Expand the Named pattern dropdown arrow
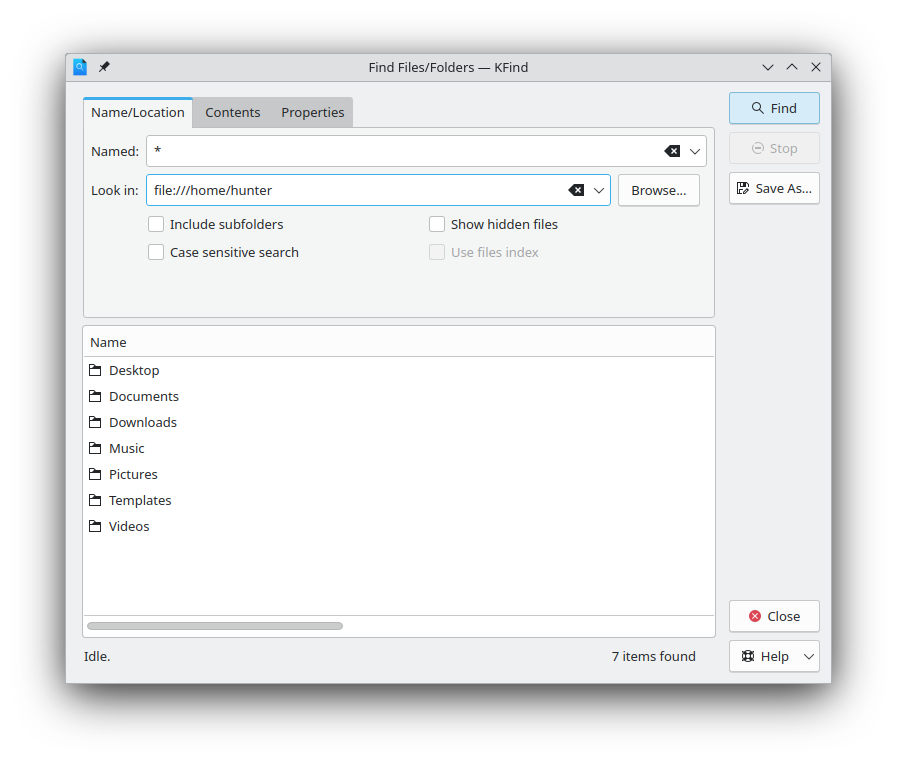Viewport: 898px width, 762px height. (x=695, y=151)
